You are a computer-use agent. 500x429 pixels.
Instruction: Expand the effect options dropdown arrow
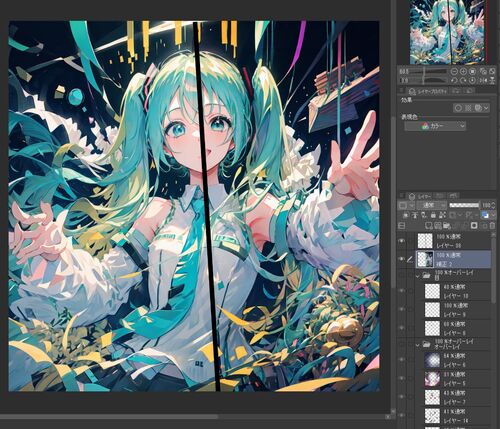click(x=486, y=108)
